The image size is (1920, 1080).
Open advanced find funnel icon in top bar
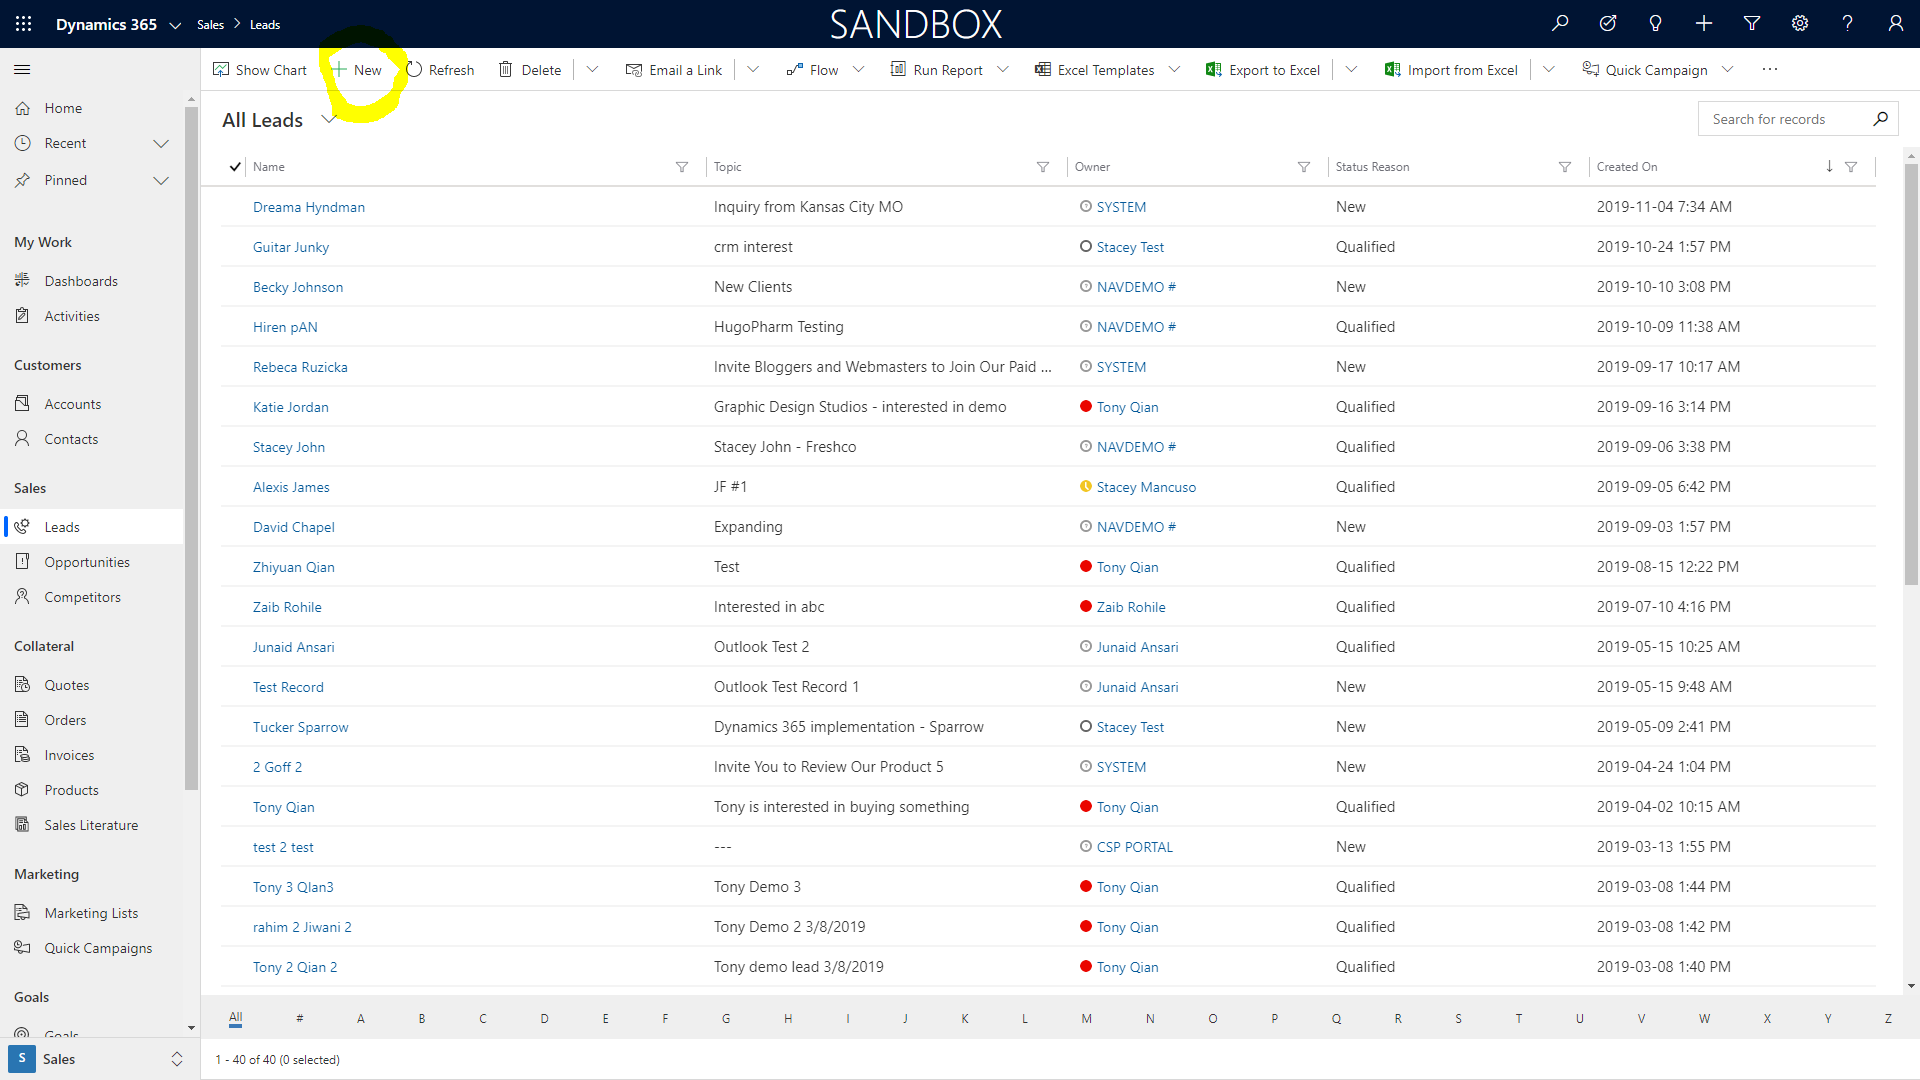(1752, 24)
